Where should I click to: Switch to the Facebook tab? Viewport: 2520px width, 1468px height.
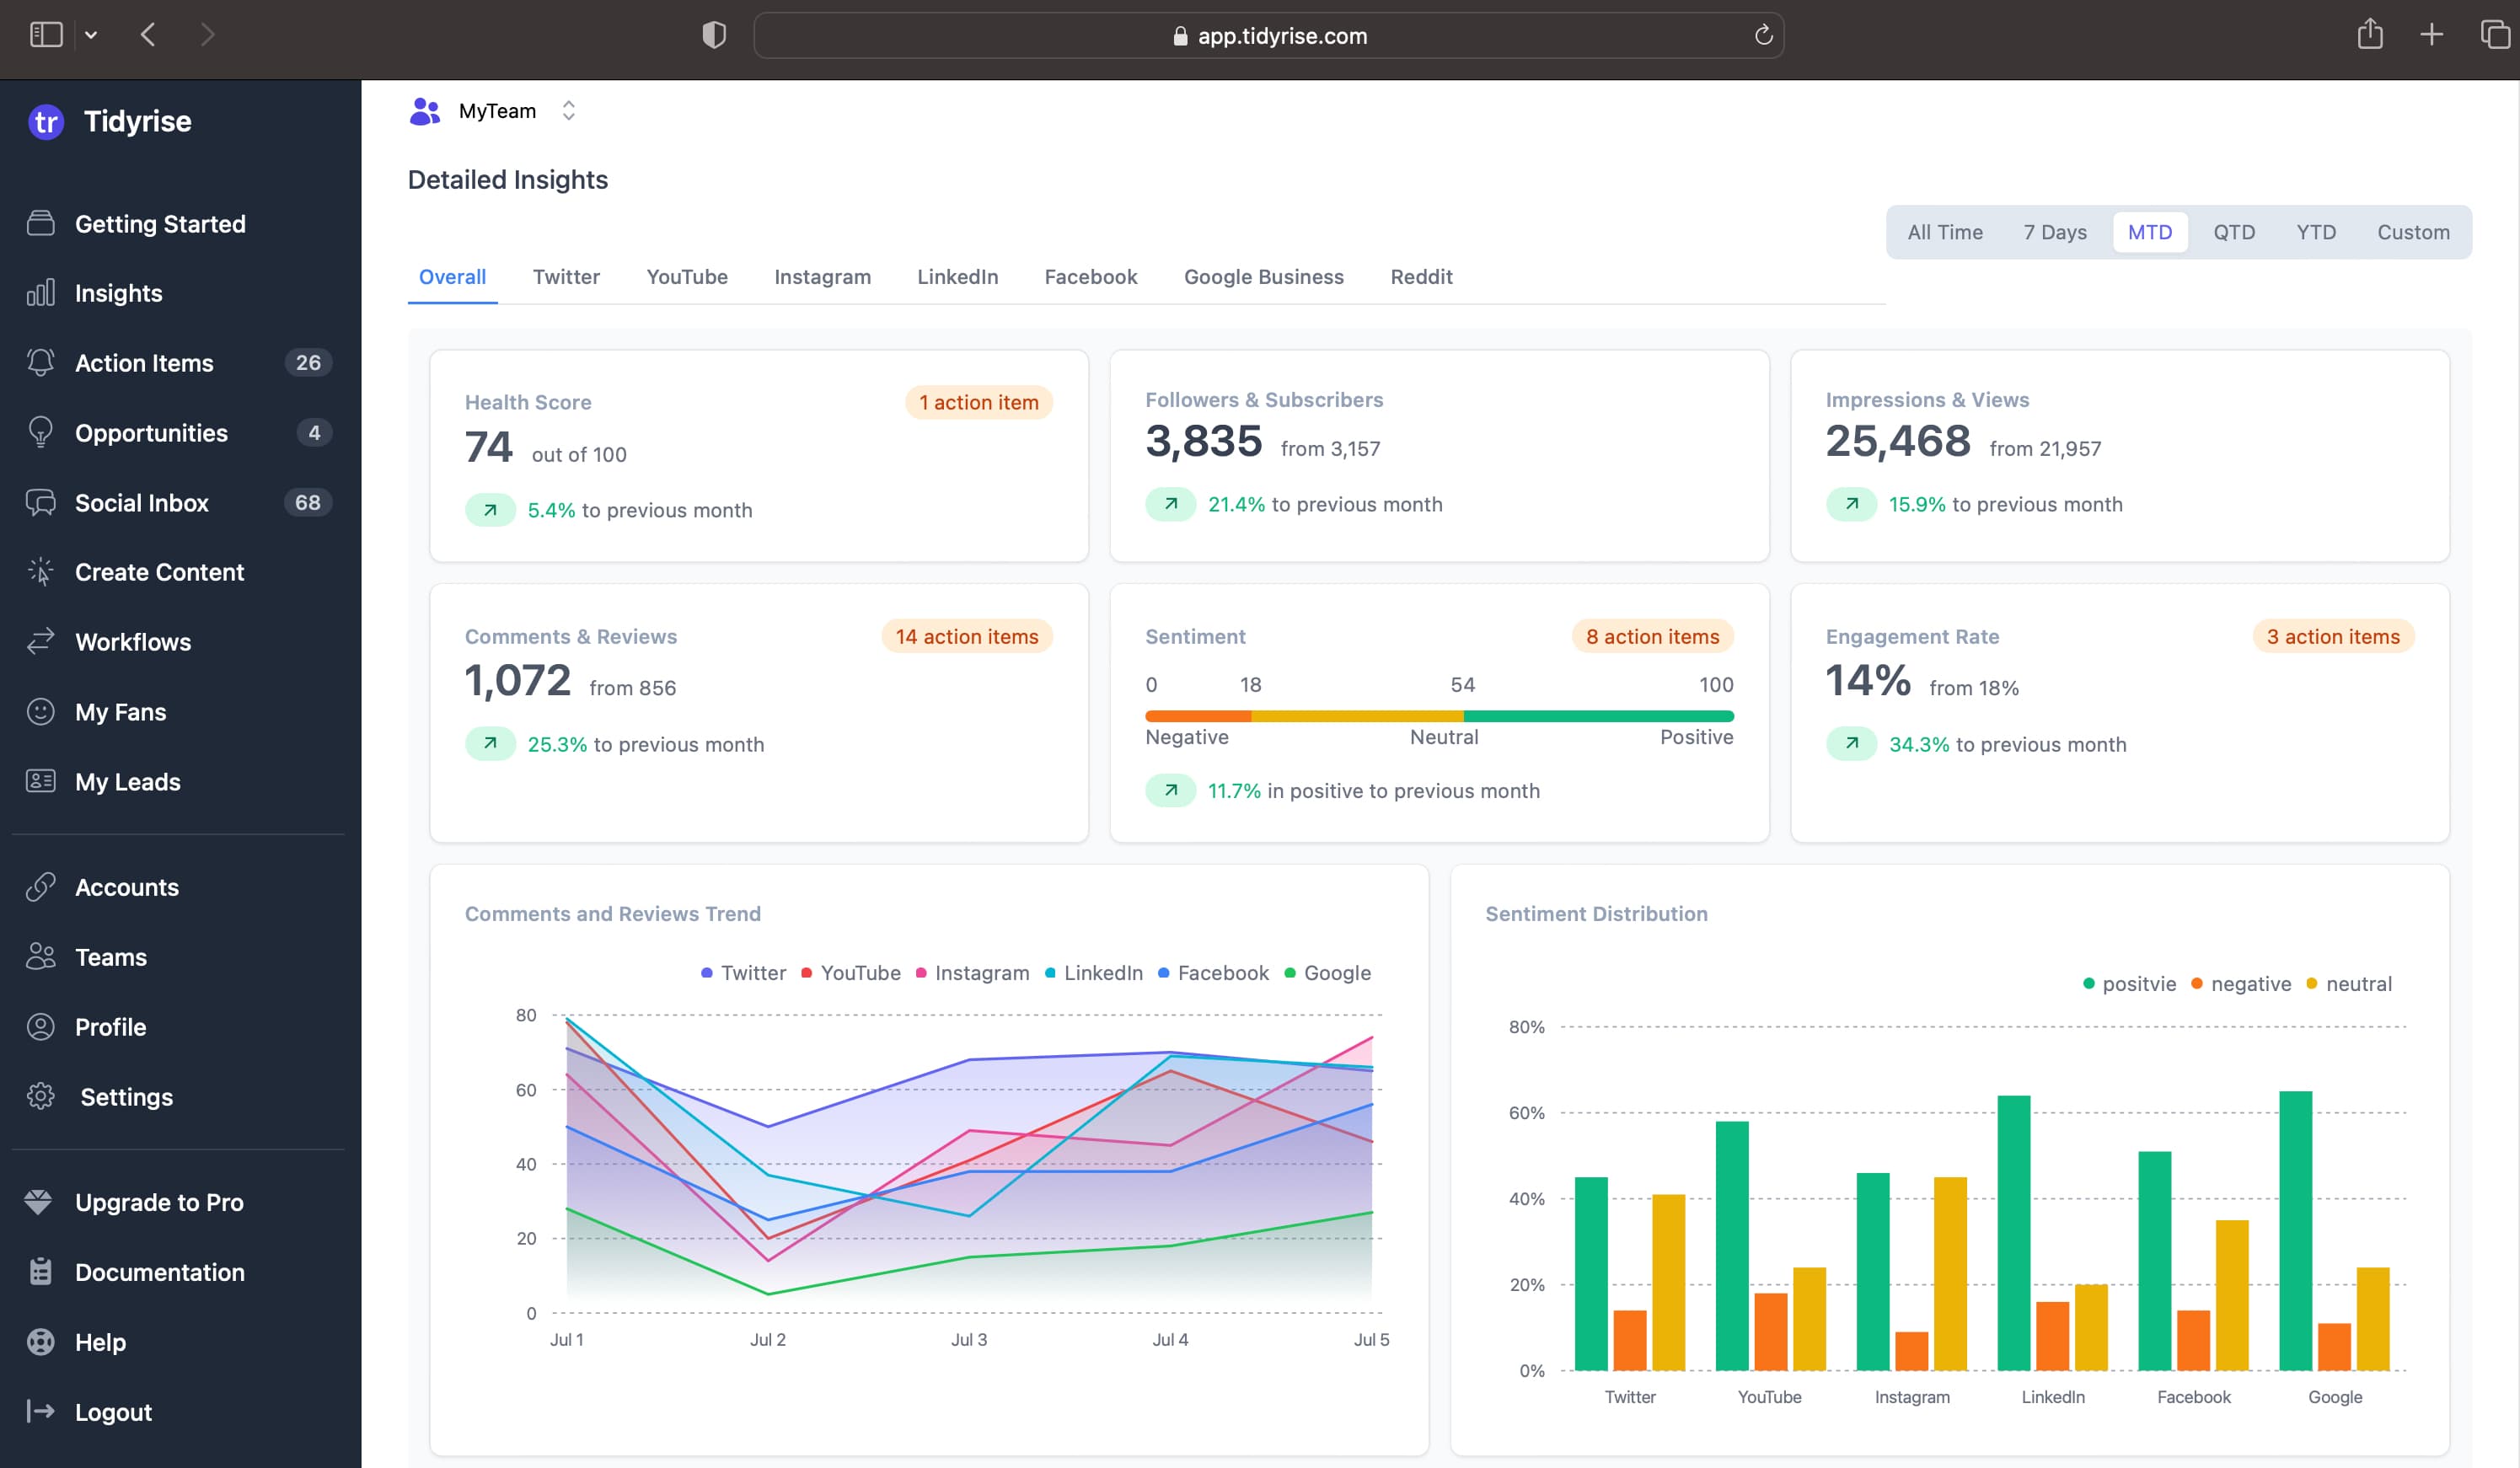(1091, 277)
